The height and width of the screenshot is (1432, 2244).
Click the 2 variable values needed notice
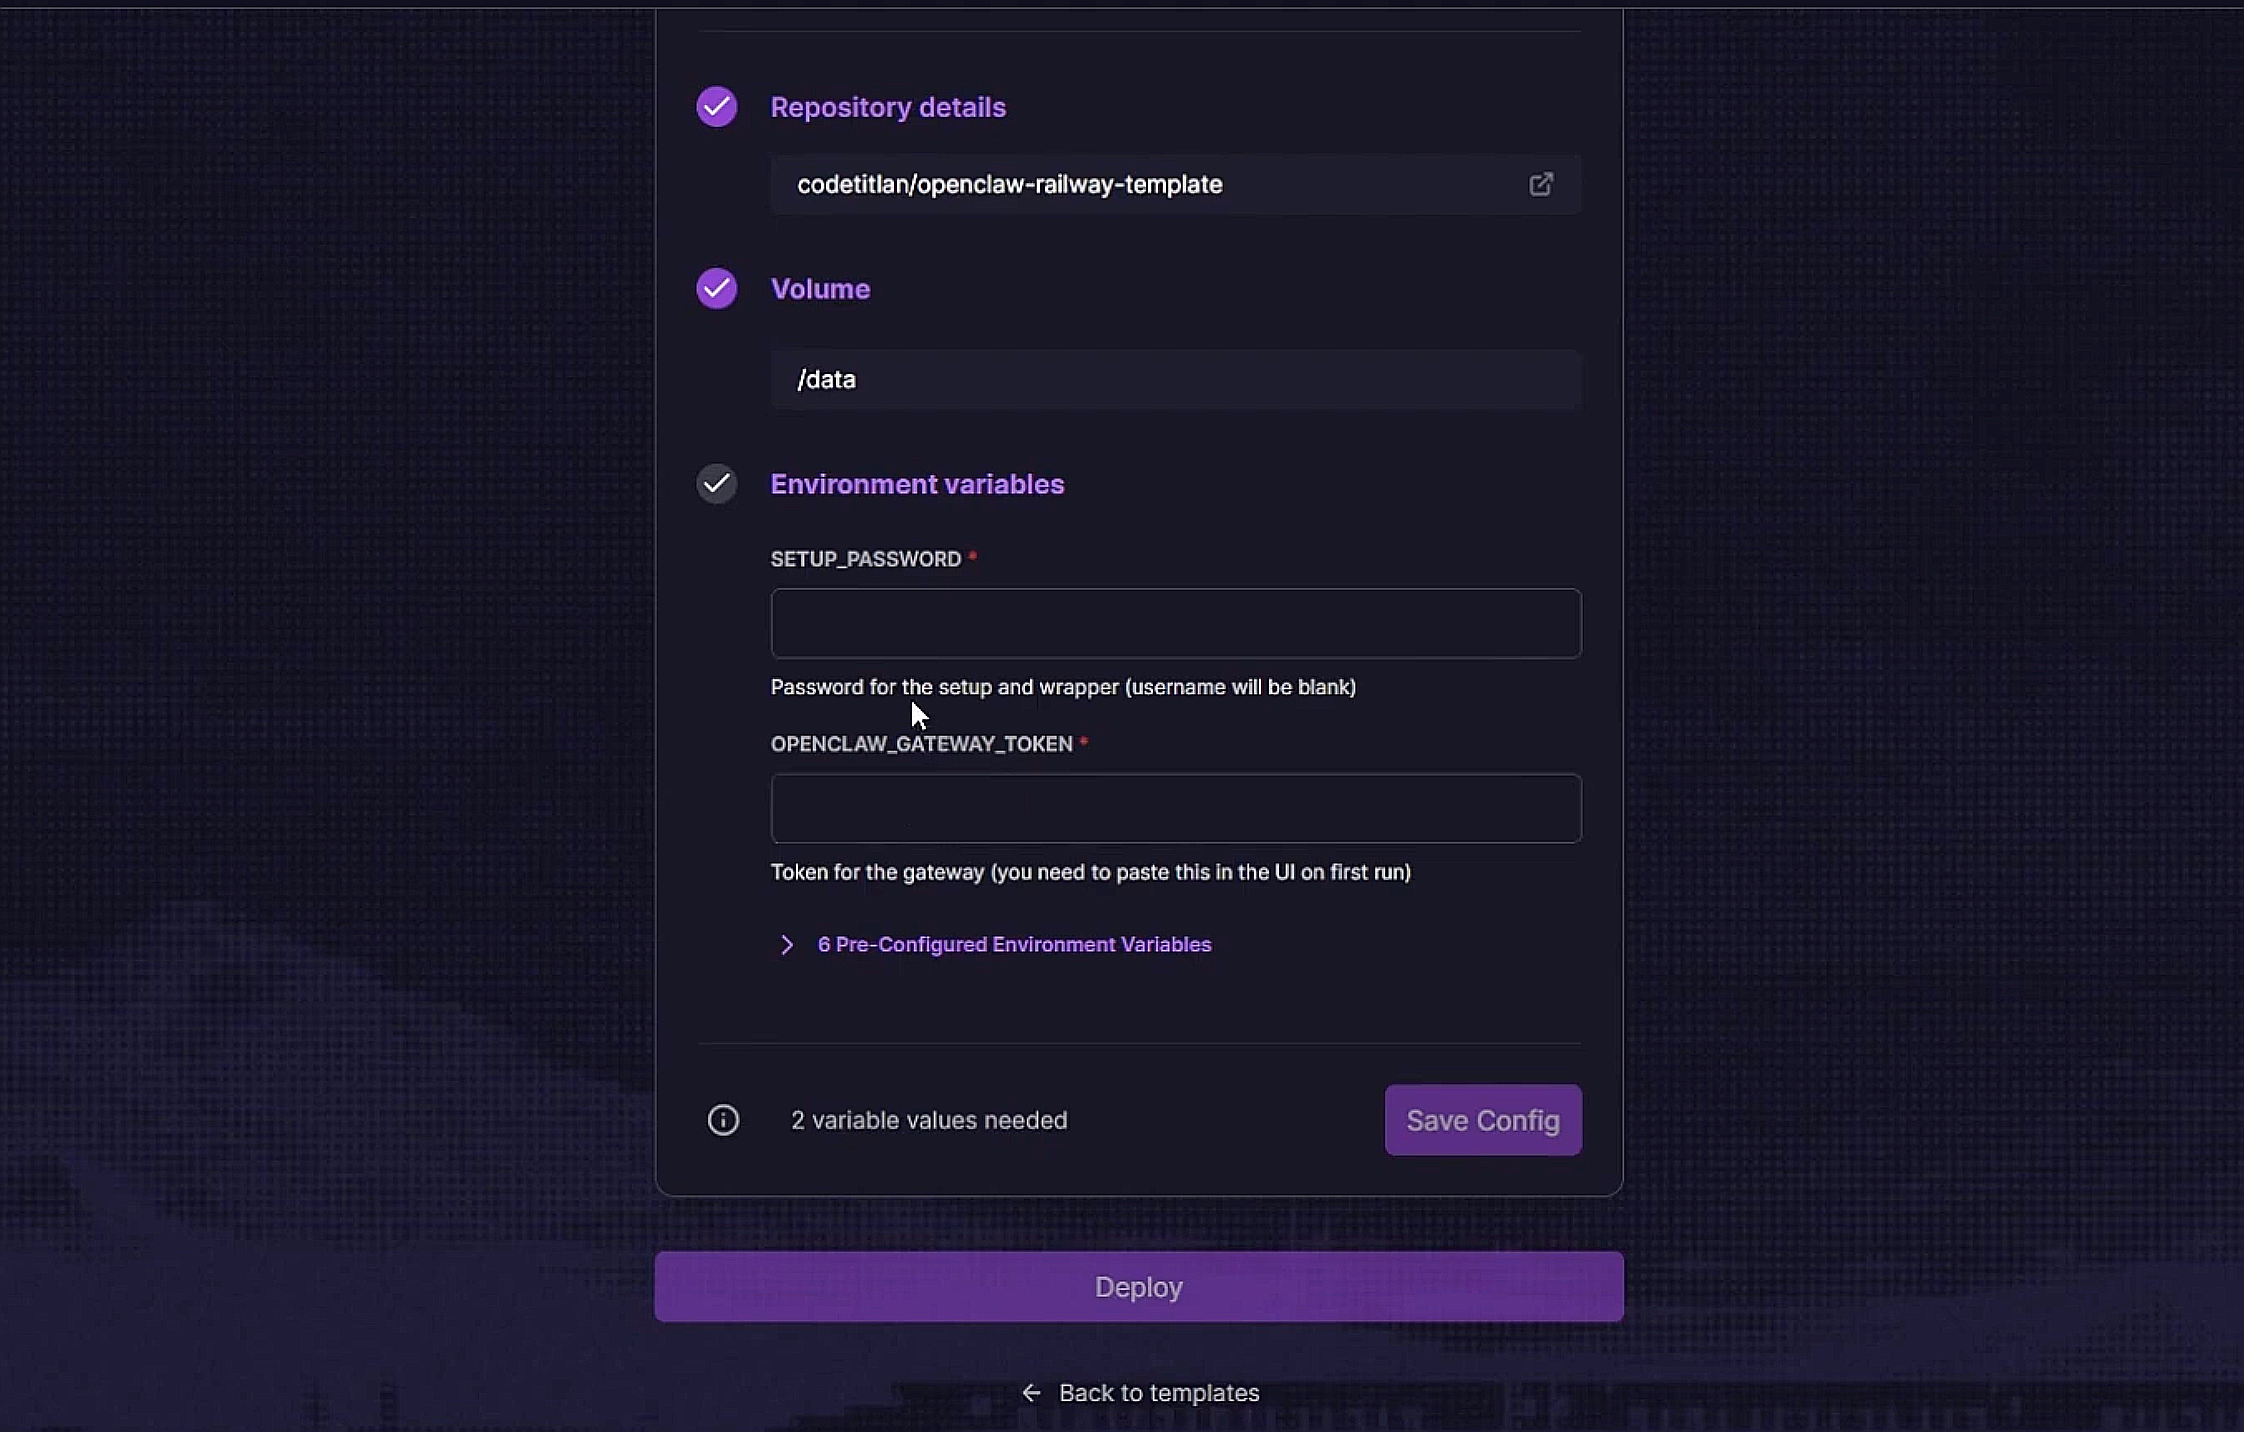[x=929, y=1120]
